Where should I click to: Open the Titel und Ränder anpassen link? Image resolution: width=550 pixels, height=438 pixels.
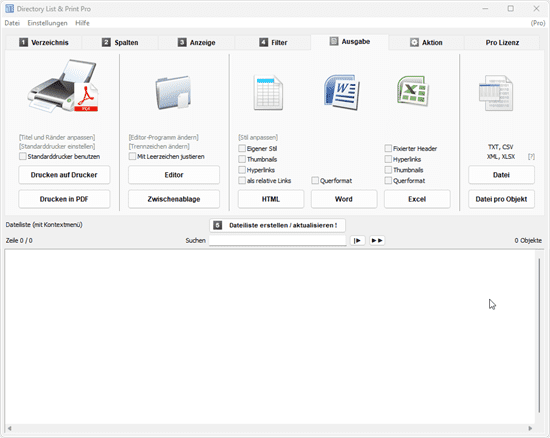click(57, 137)
